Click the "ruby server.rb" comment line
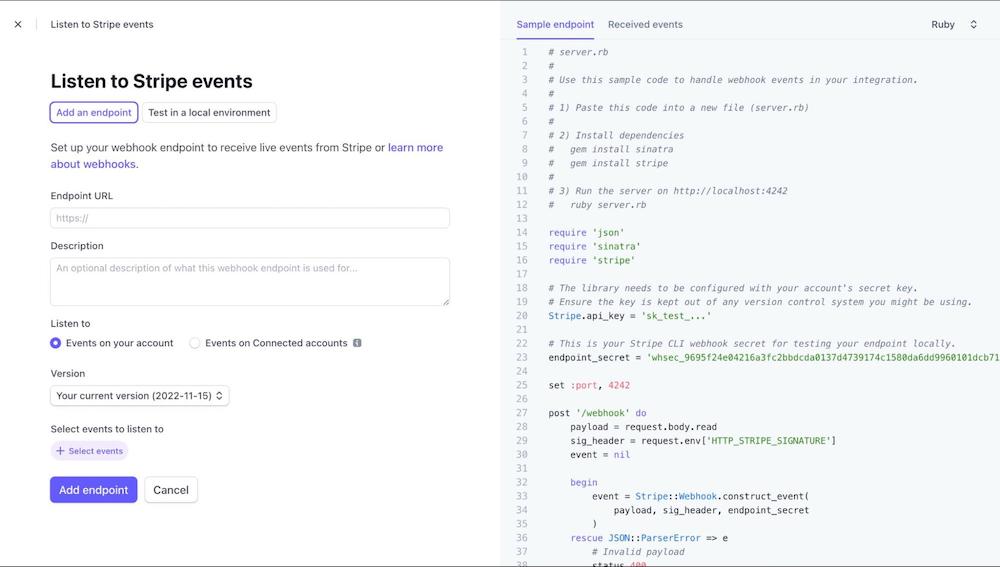1000x567 pixels. [x=597, y=205]
